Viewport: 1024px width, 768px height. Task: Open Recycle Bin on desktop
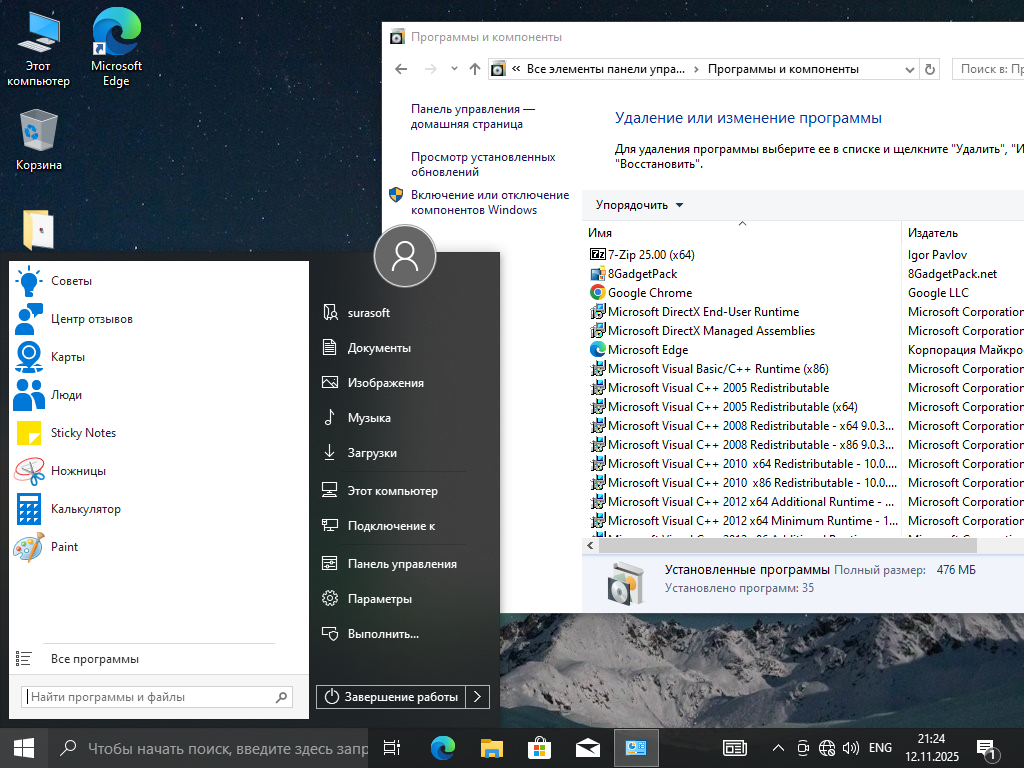[x=38, y=140]
